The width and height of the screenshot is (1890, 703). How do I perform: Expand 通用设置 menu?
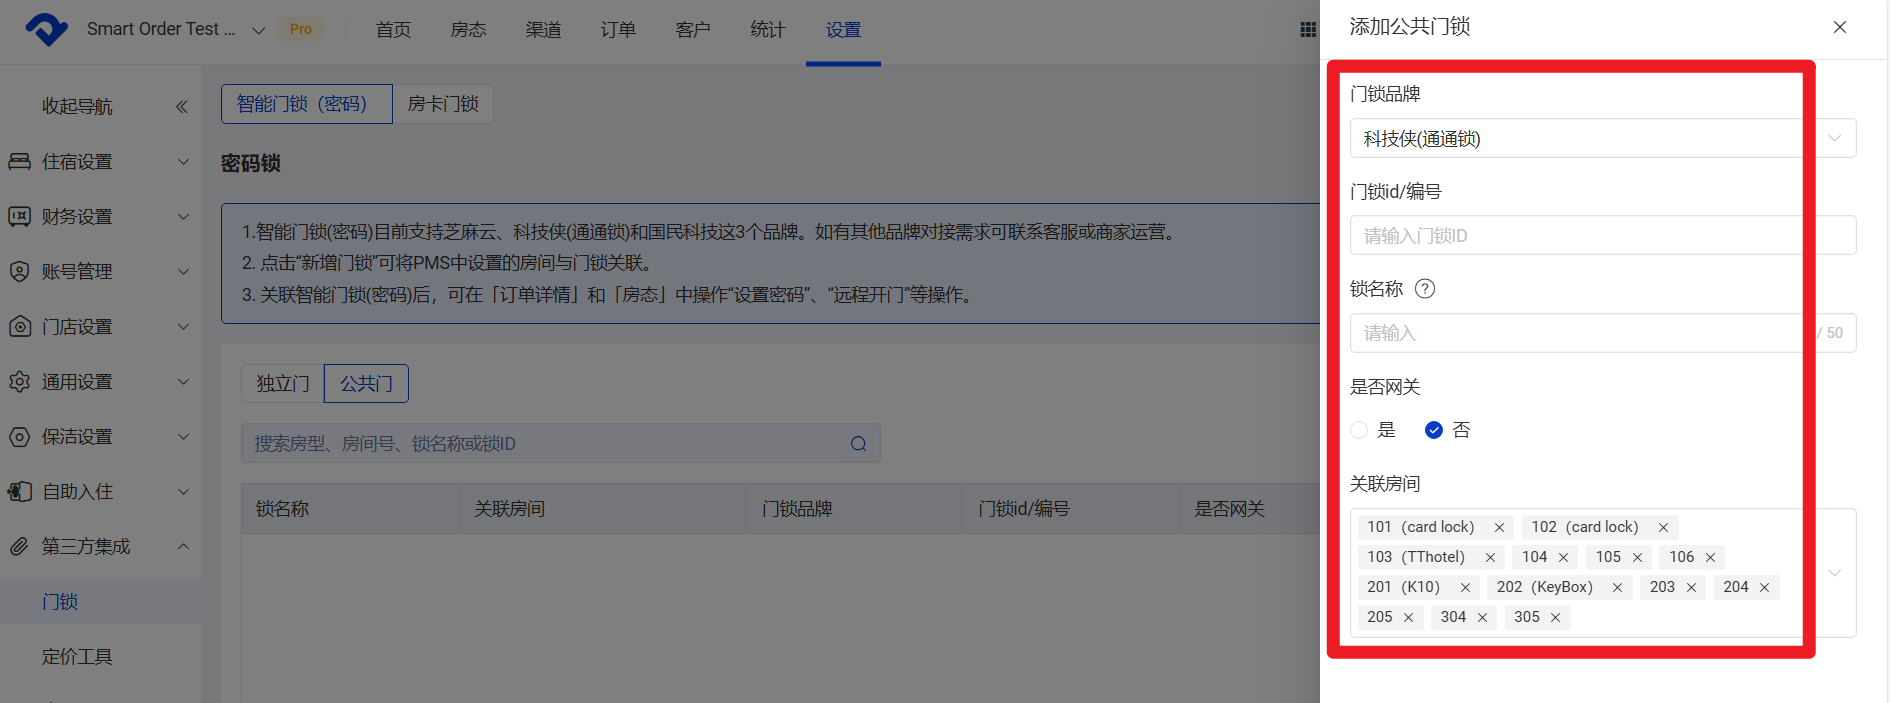[x=183, y=381]
